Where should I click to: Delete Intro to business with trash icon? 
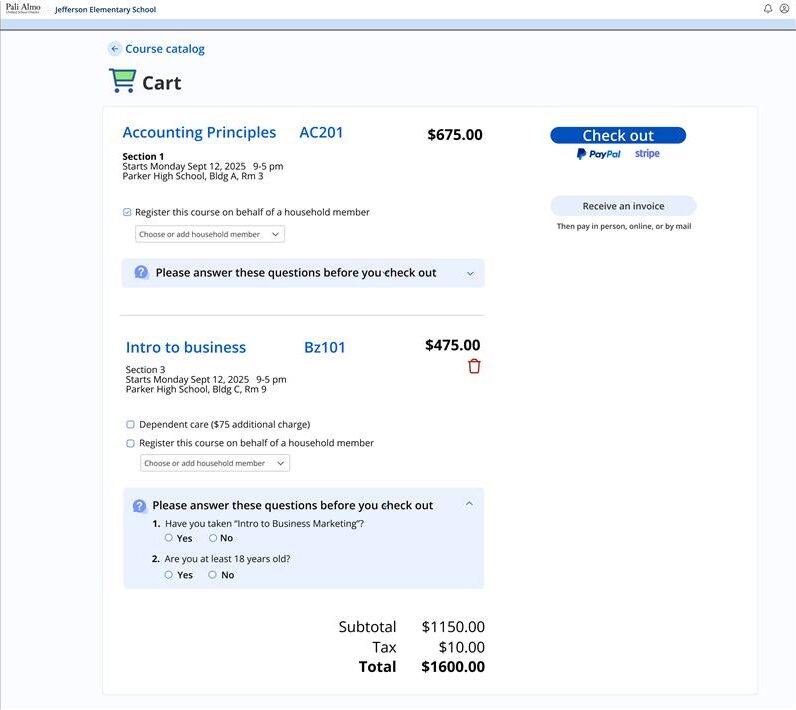[474, 366]
